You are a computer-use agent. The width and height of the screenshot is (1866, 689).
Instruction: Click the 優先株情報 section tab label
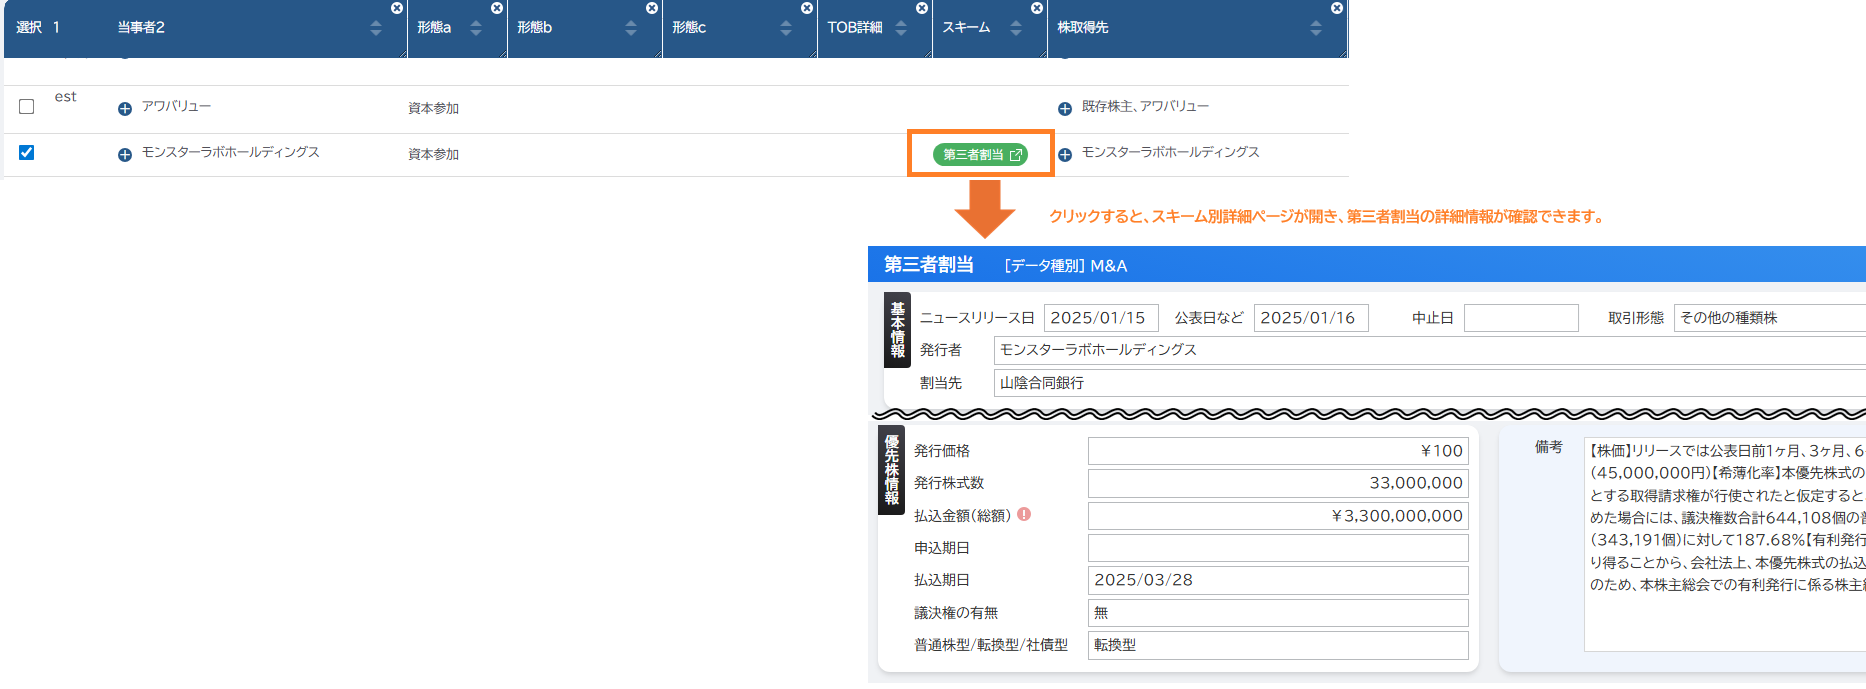[891, 470]
